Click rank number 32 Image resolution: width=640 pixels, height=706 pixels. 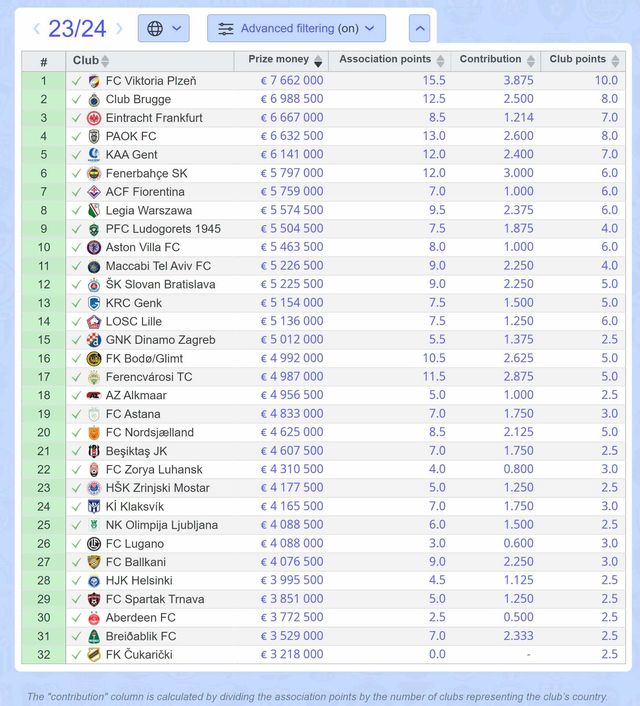(44, 655)
